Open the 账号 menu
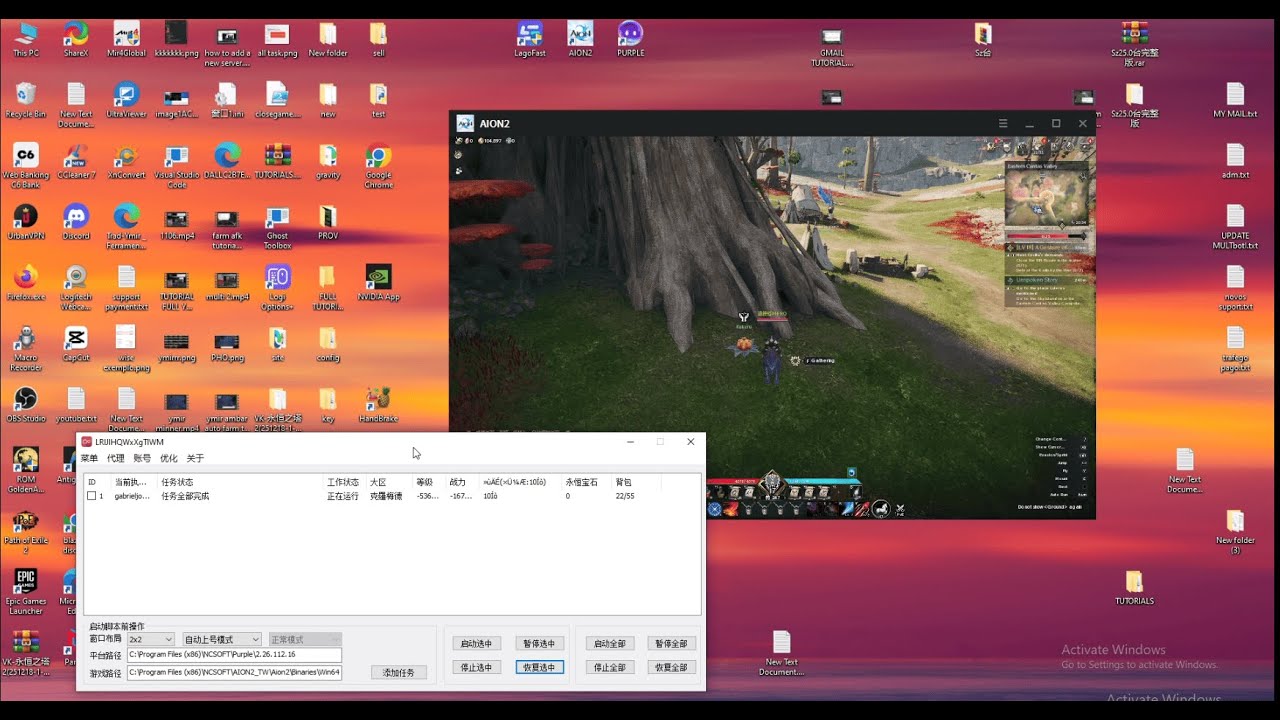 pos(142,458)
